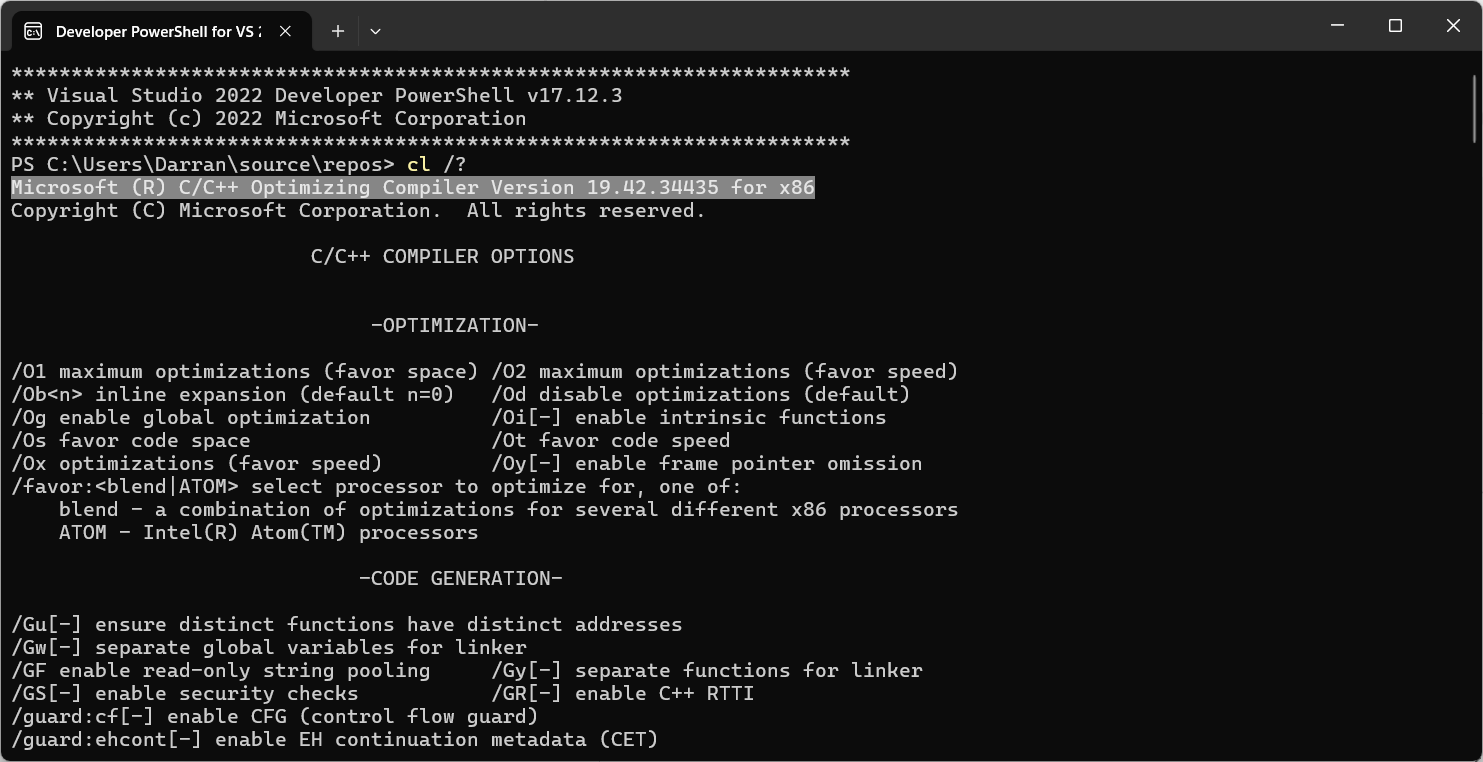Open the new tab profile dropdown
The height and width of the screenshot is (762, 1483).
coord(375,31)
